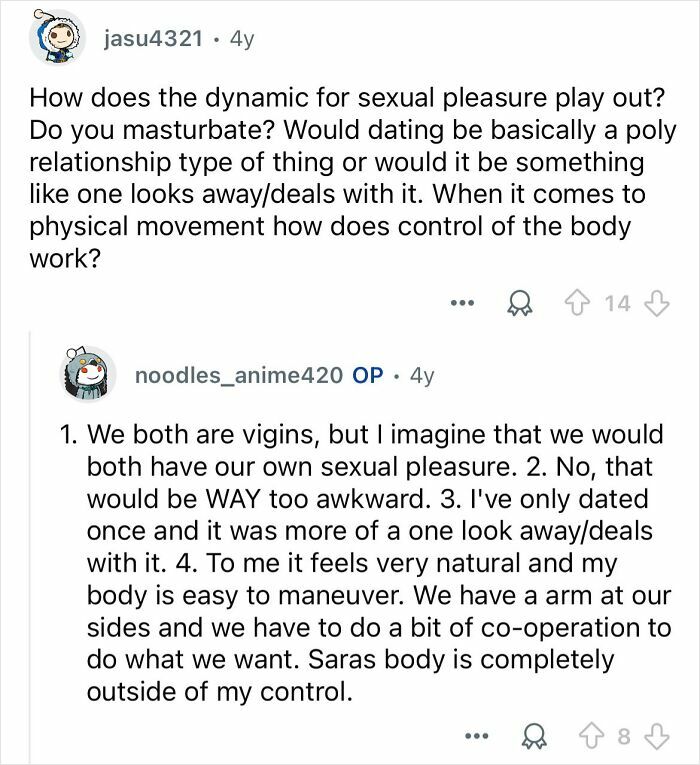Open noodles_anime420 avatar profile picture

tap(88, 374)
